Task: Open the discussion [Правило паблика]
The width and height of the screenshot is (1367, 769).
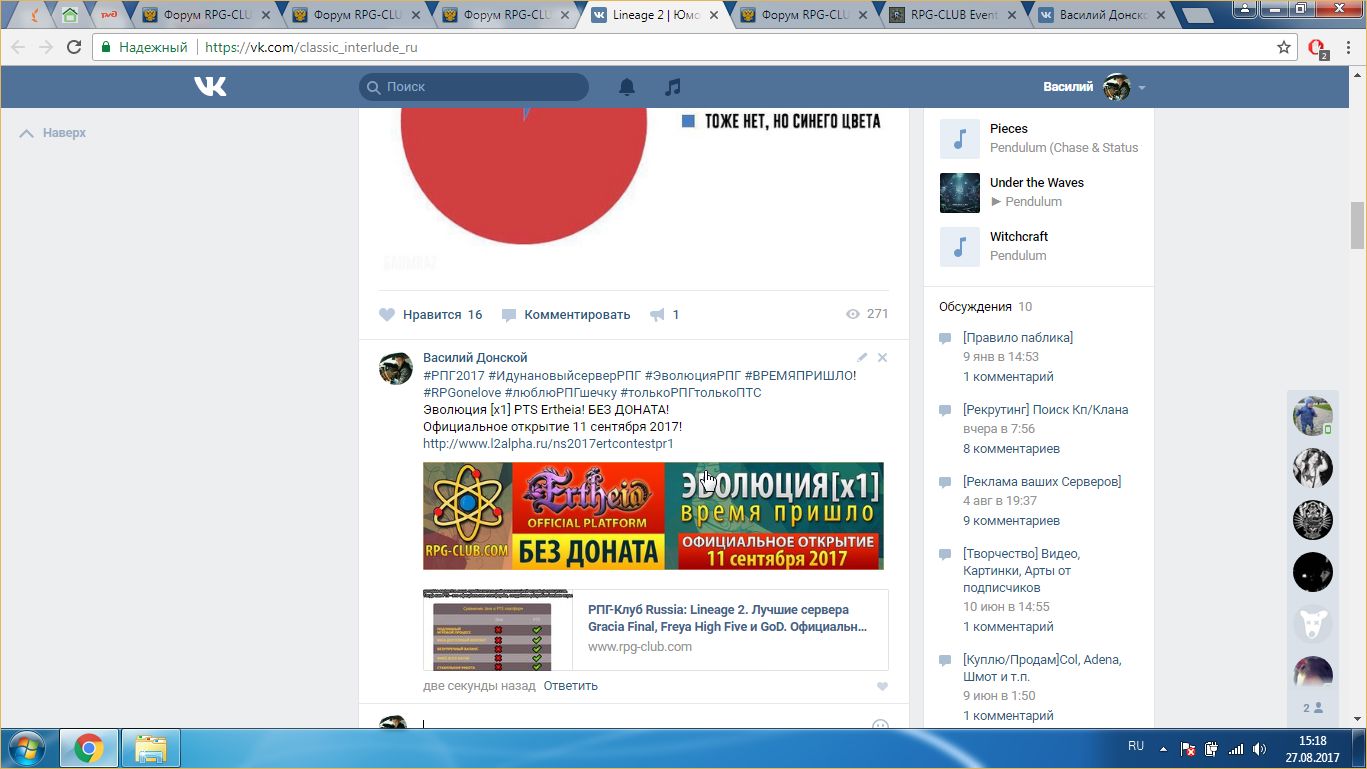Action: (x=1018, y=337)
